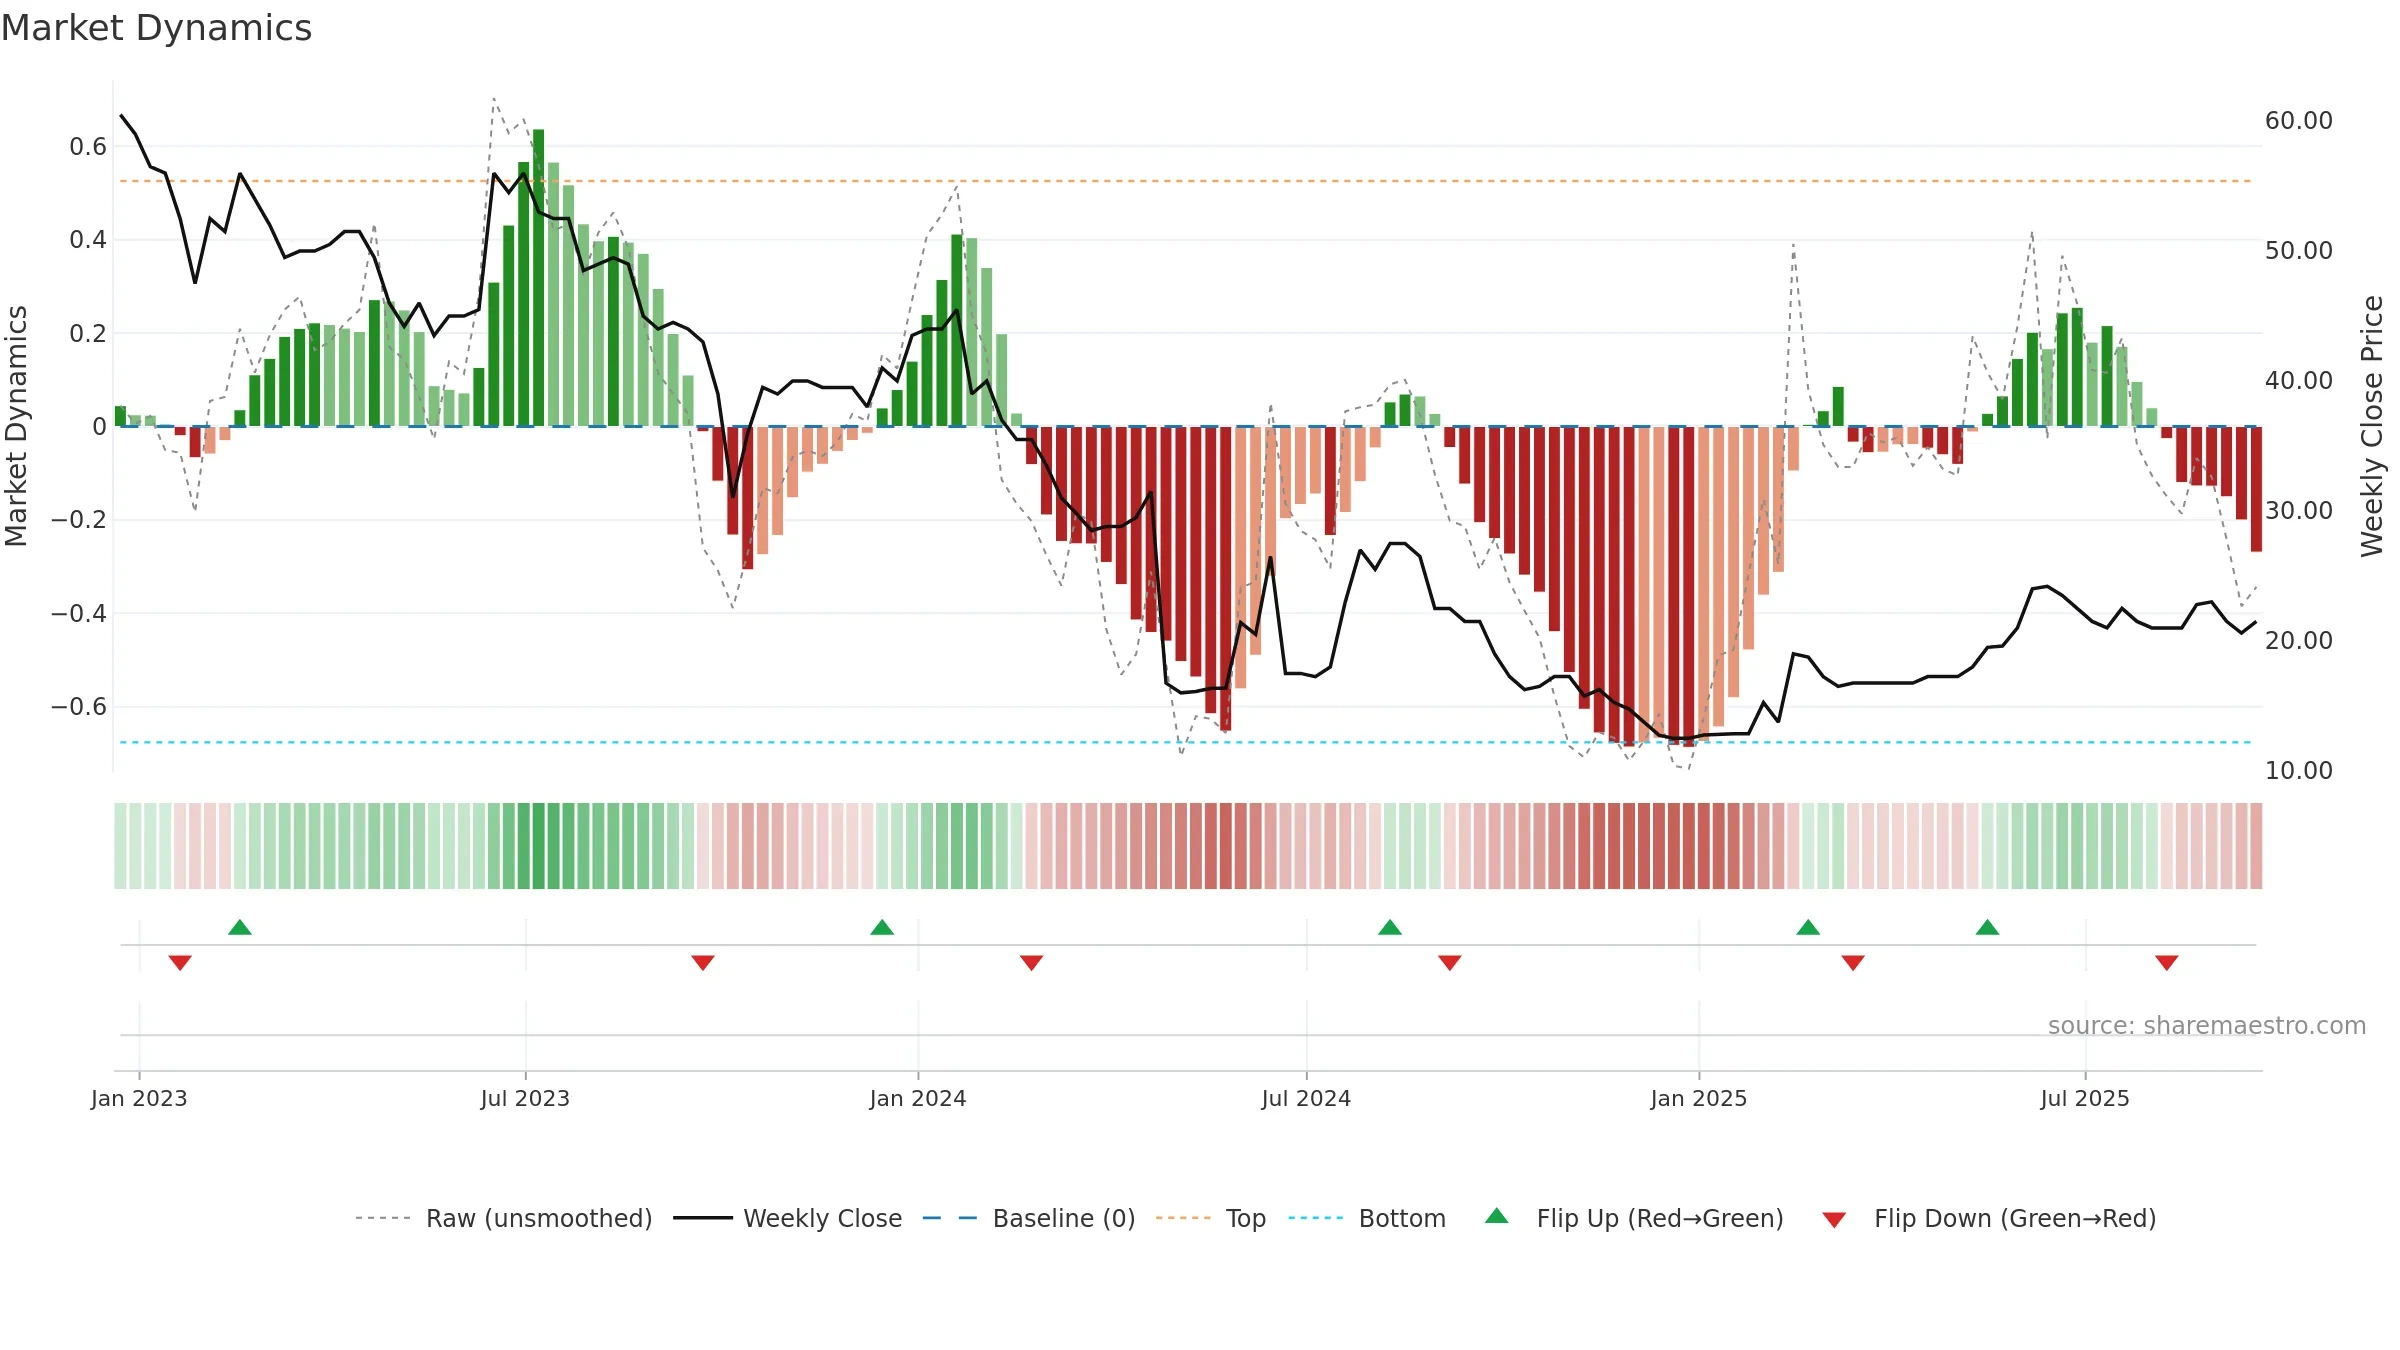This screenshot has height=1350, width=2400.
Task: Click the −0.6 left axis tick
Action: coord(79,706)
